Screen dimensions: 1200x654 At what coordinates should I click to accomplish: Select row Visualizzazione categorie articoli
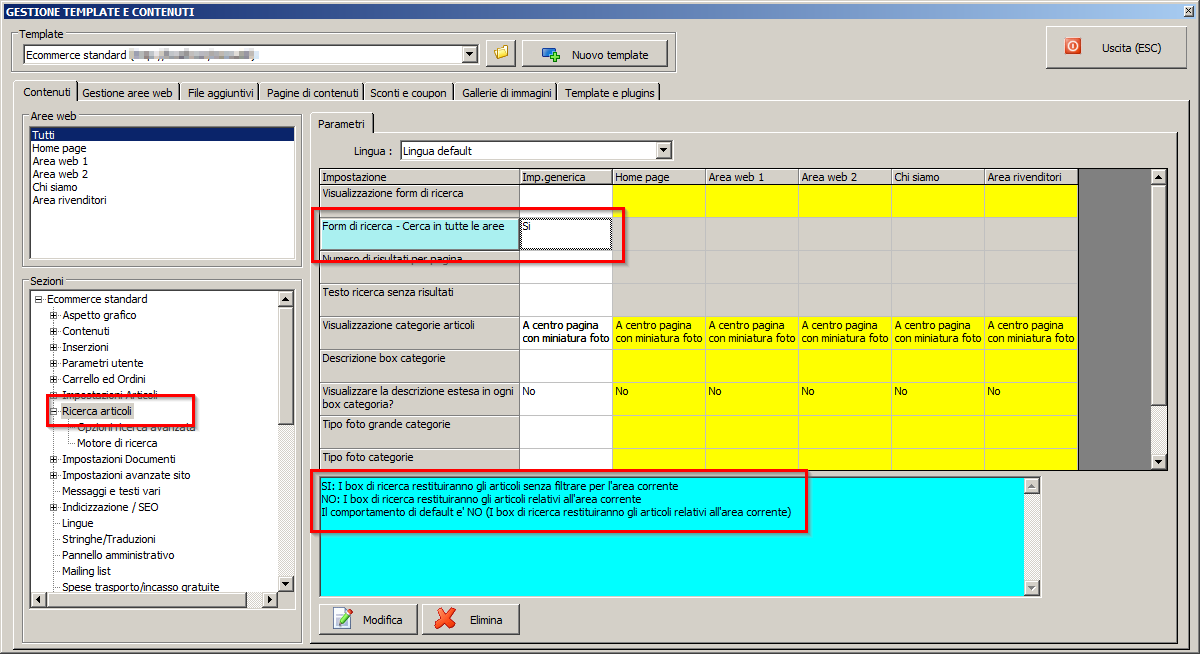coord(419,333)
